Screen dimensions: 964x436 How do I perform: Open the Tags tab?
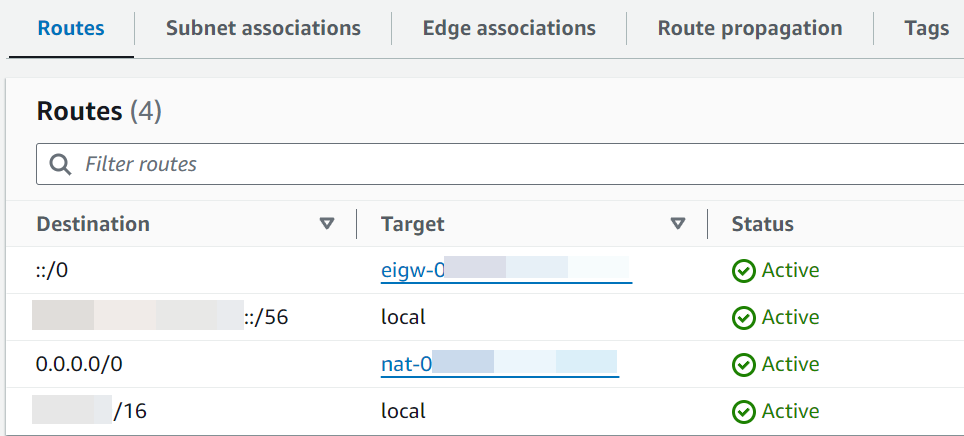pos(926,29)
